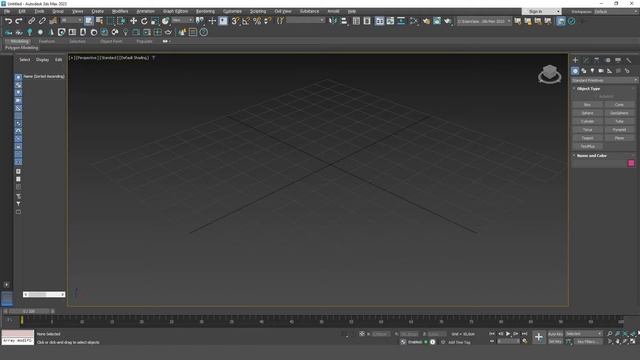Select the Link tool icon
The width and height of the screenshot is (640, 360).
coord(31,21)
